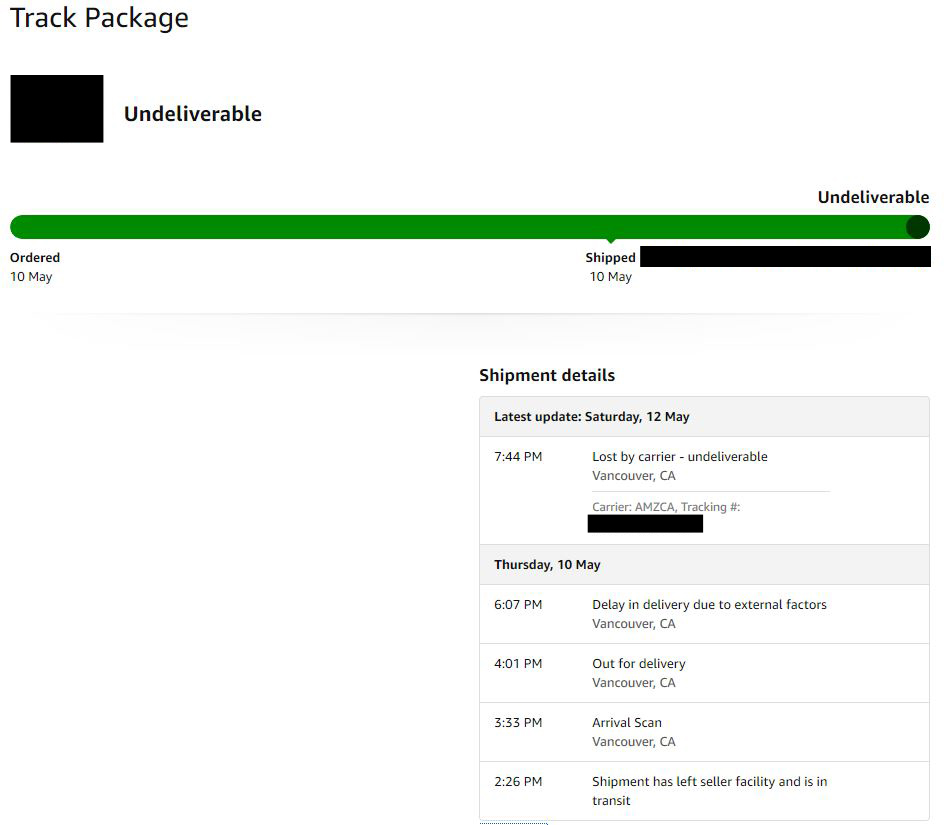
Task: Open the product thumbnail image
Action: click(x=56, y=108)
